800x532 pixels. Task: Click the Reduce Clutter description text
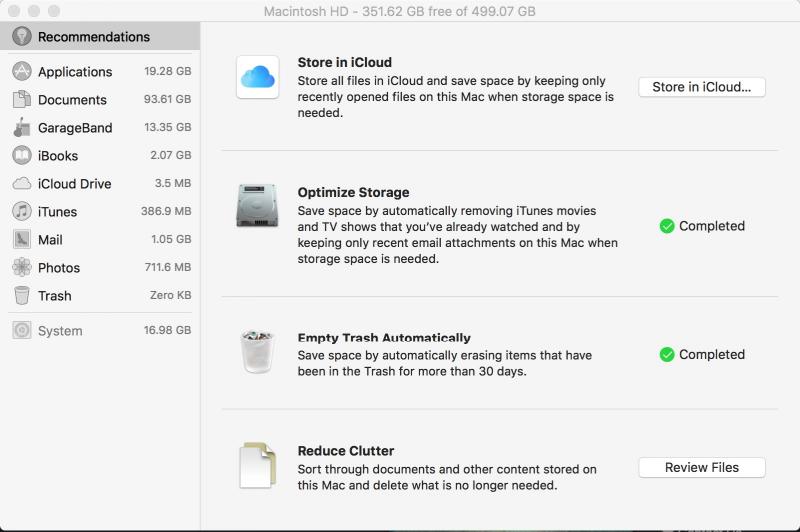pos(447,477)
